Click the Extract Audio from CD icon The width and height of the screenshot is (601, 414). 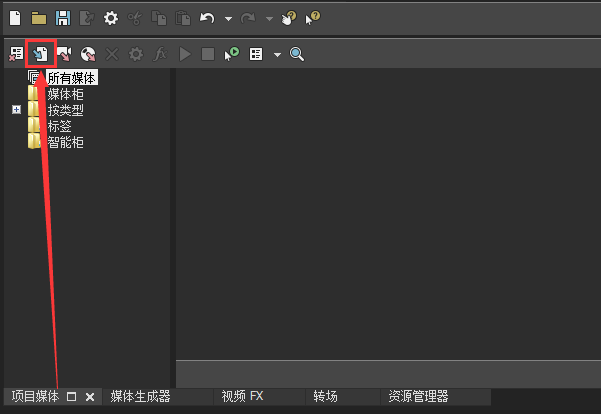88,54
